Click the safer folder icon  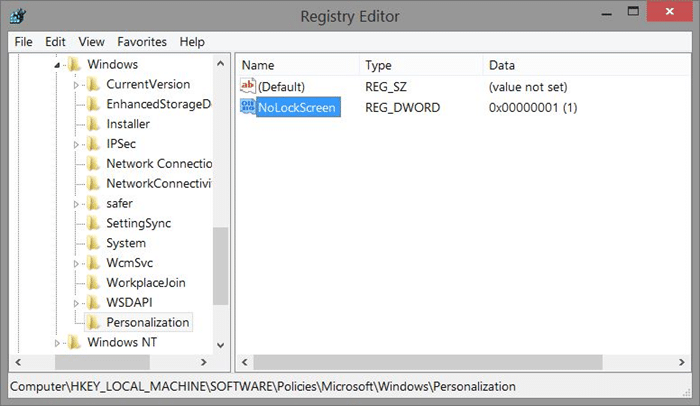pyautogui.click(x=93, y=203)
